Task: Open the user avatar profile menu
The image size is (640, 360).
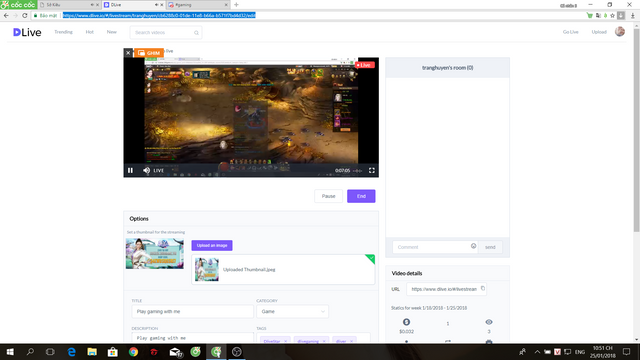Action: [620, 31]
